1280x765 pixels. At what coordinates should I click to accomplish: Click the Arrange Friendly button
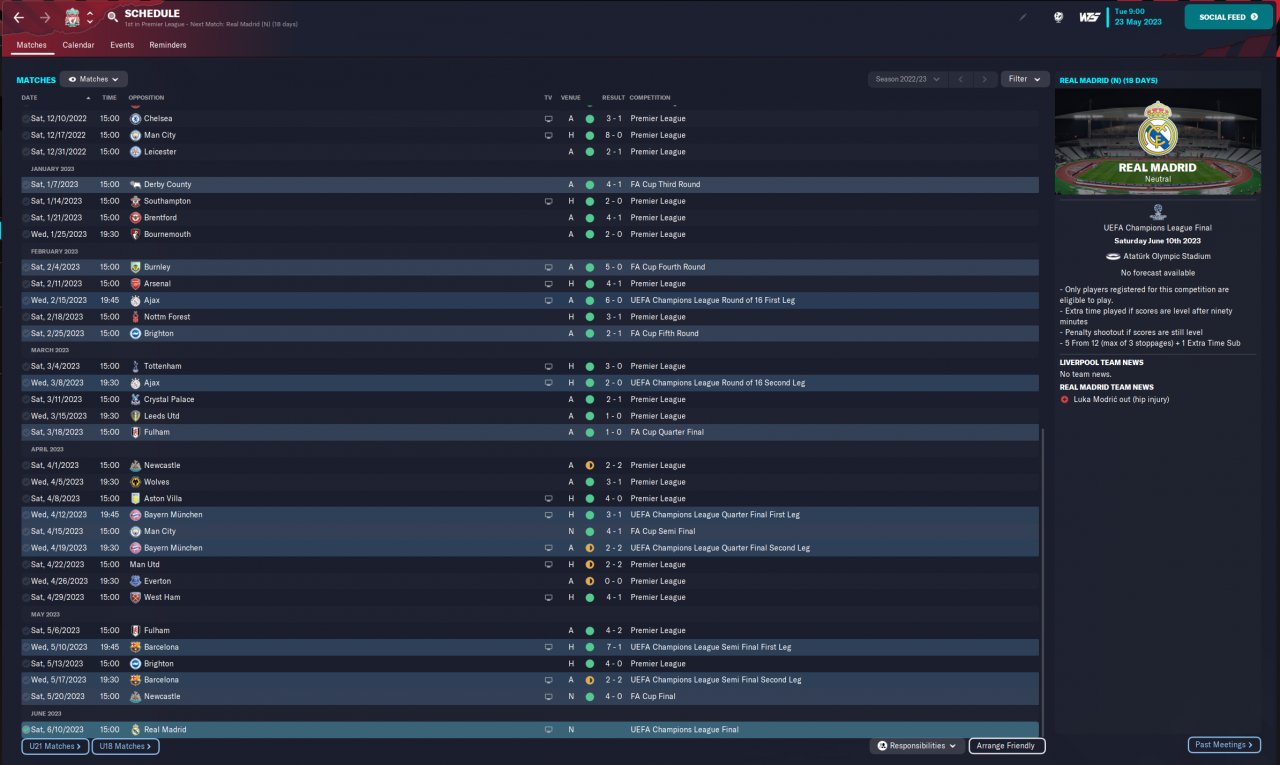click(x=1007, y=746)
